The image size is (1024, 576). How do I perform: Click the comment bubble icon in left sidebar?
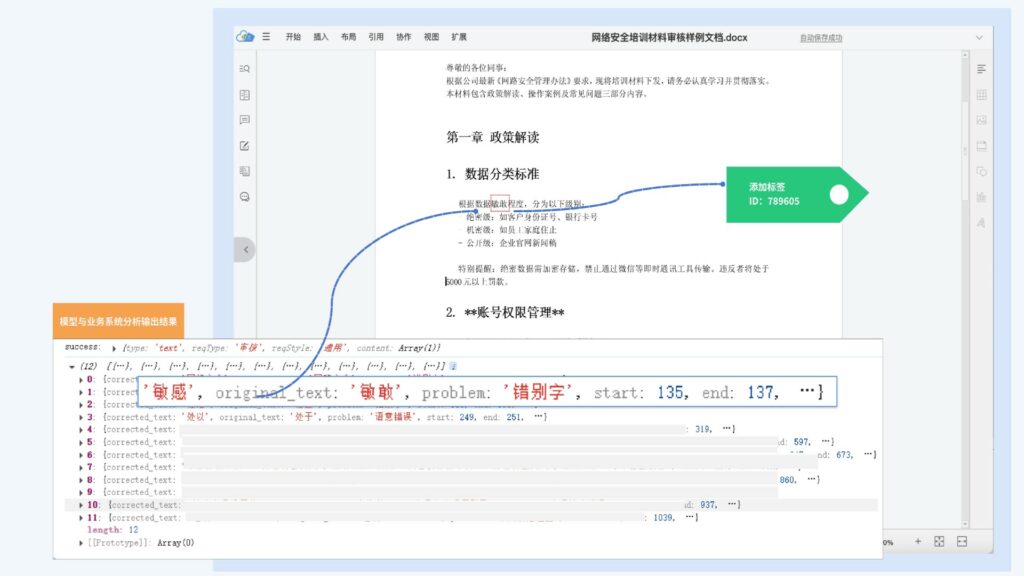(244, 120)
